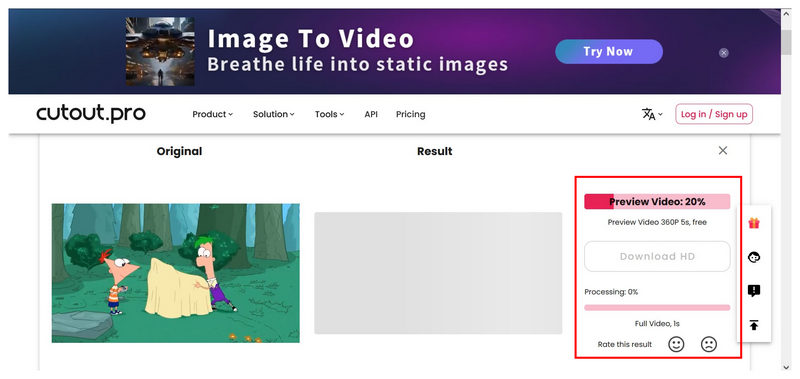
Task: Open the language translate selector
Action: (x=652, y=114)
